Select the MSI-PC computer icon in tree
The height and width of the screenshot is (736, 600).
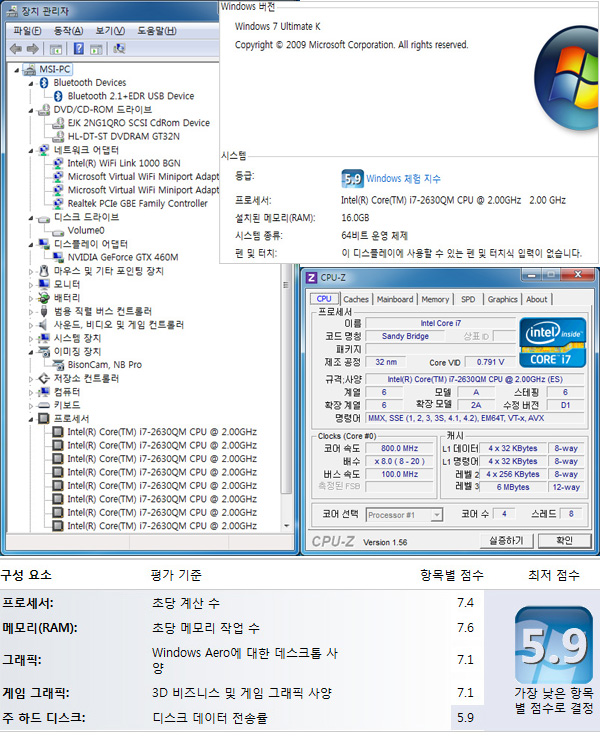(x=30, y=69)
